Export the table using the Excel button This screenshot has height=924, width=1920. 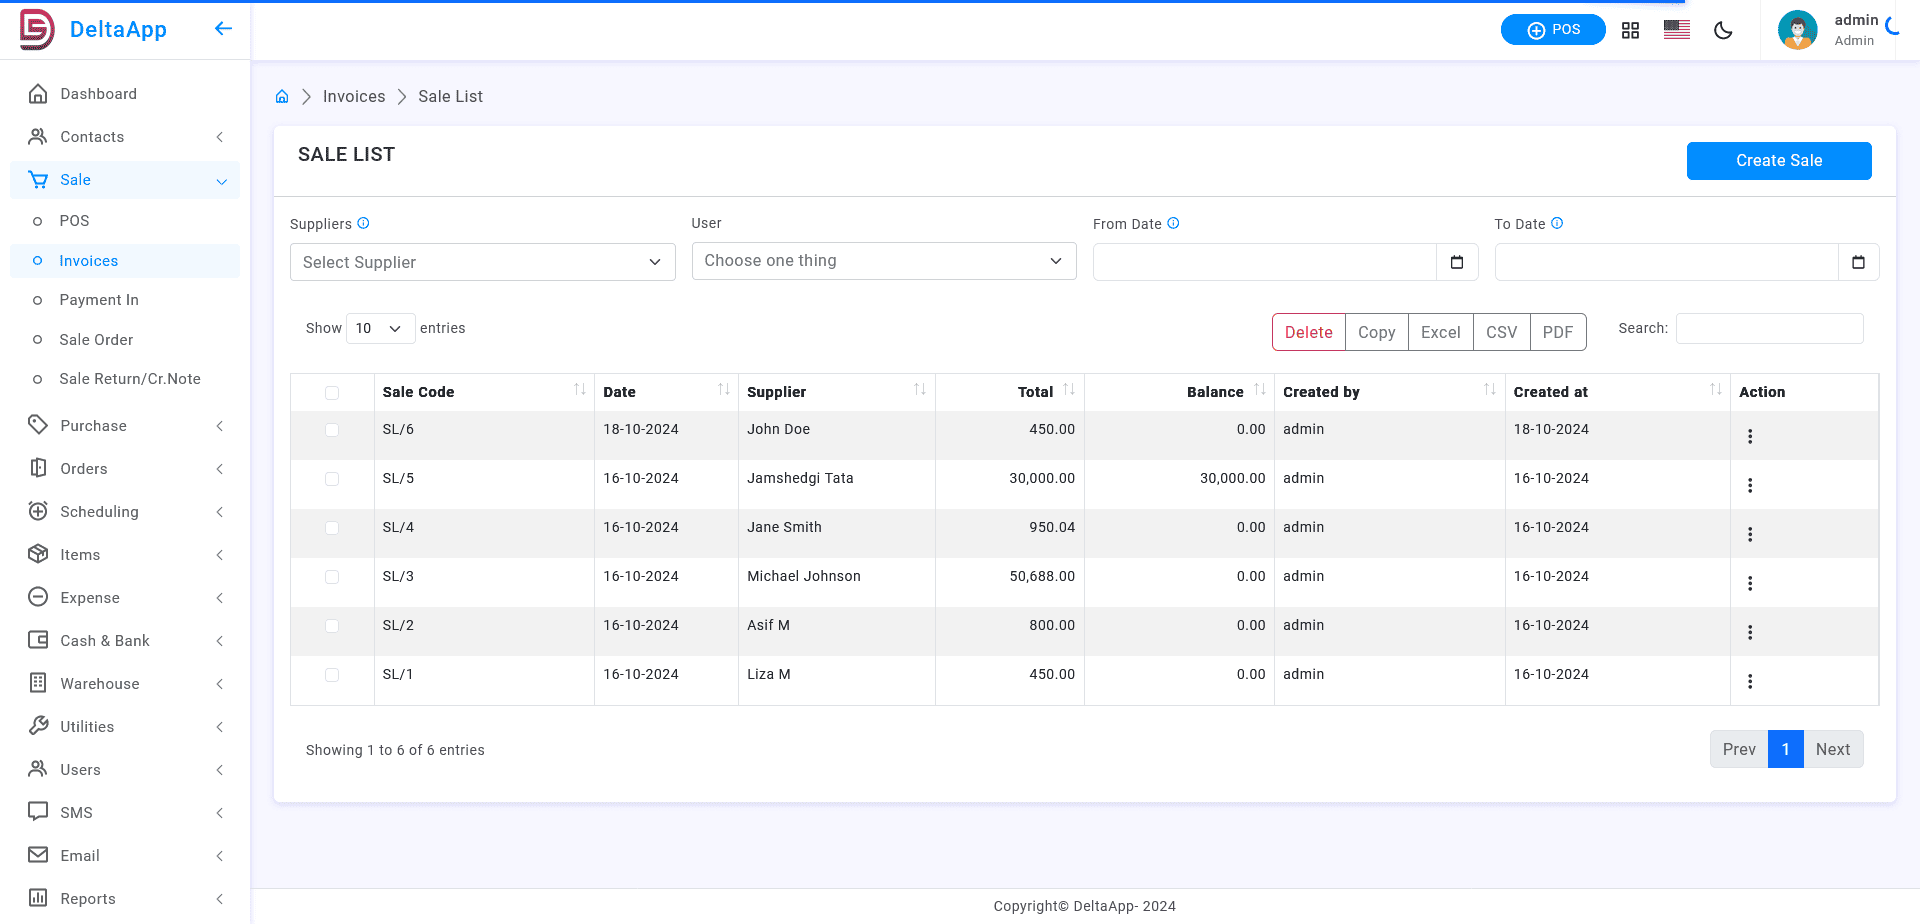(1440, 331)
